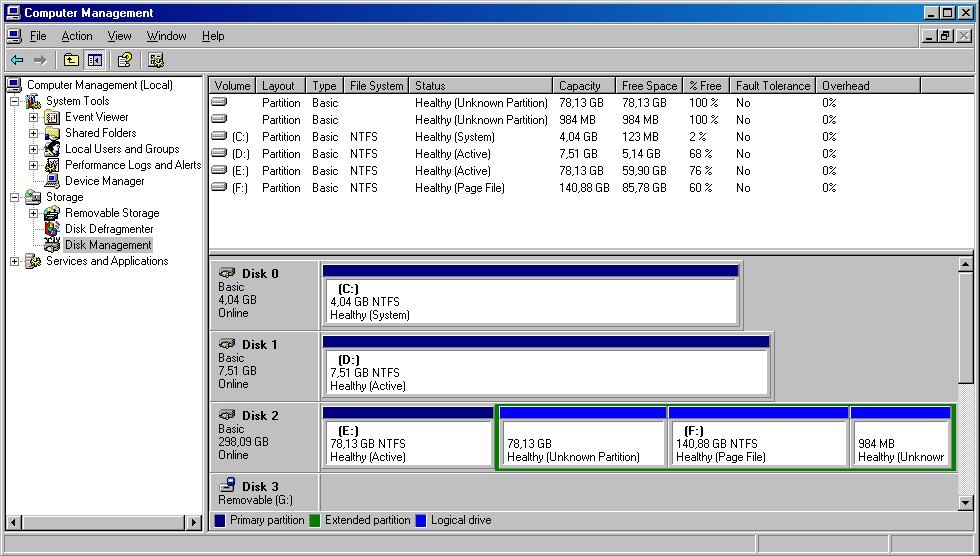
Task: Toggle the Show/Hide Console Tree button
Action: pos(94,60)
